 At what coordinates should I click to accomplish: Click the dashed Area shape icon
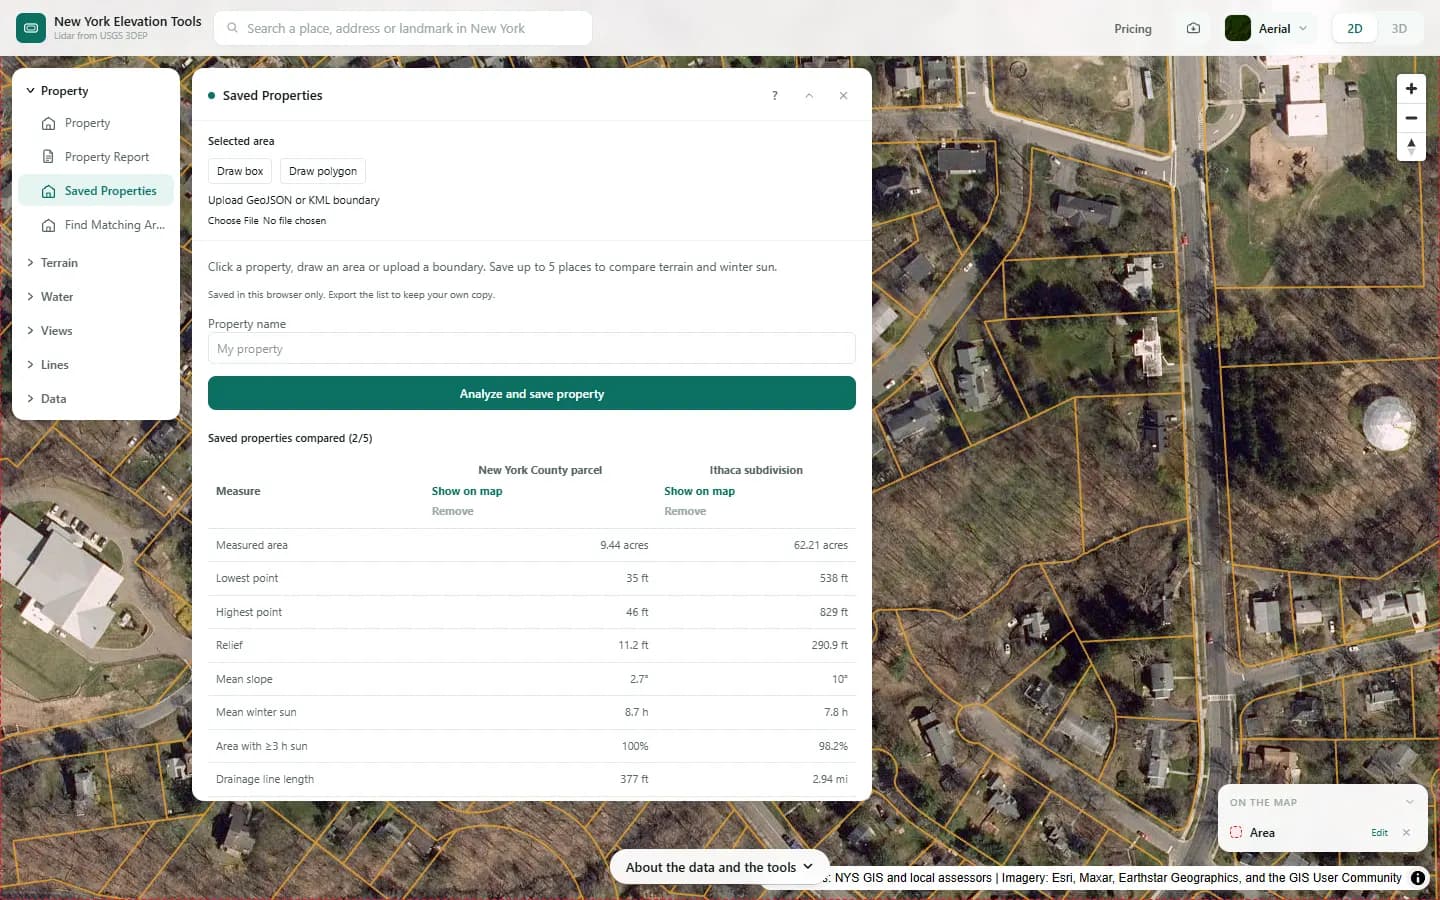tap(1236, 833)
